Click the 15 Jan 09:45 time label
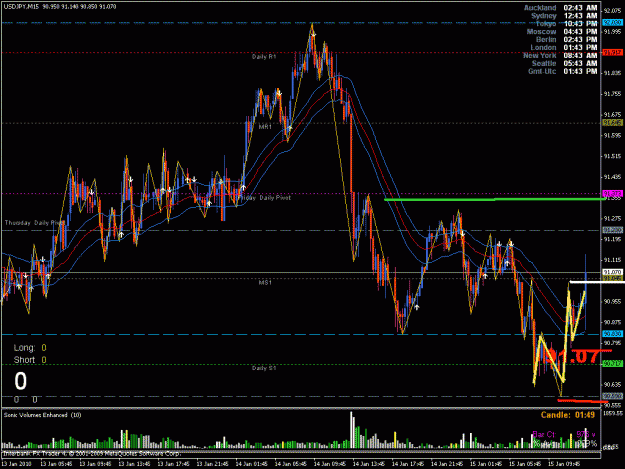Image resolution: width=625 pixels, height=469 pixels. (564, 464)
